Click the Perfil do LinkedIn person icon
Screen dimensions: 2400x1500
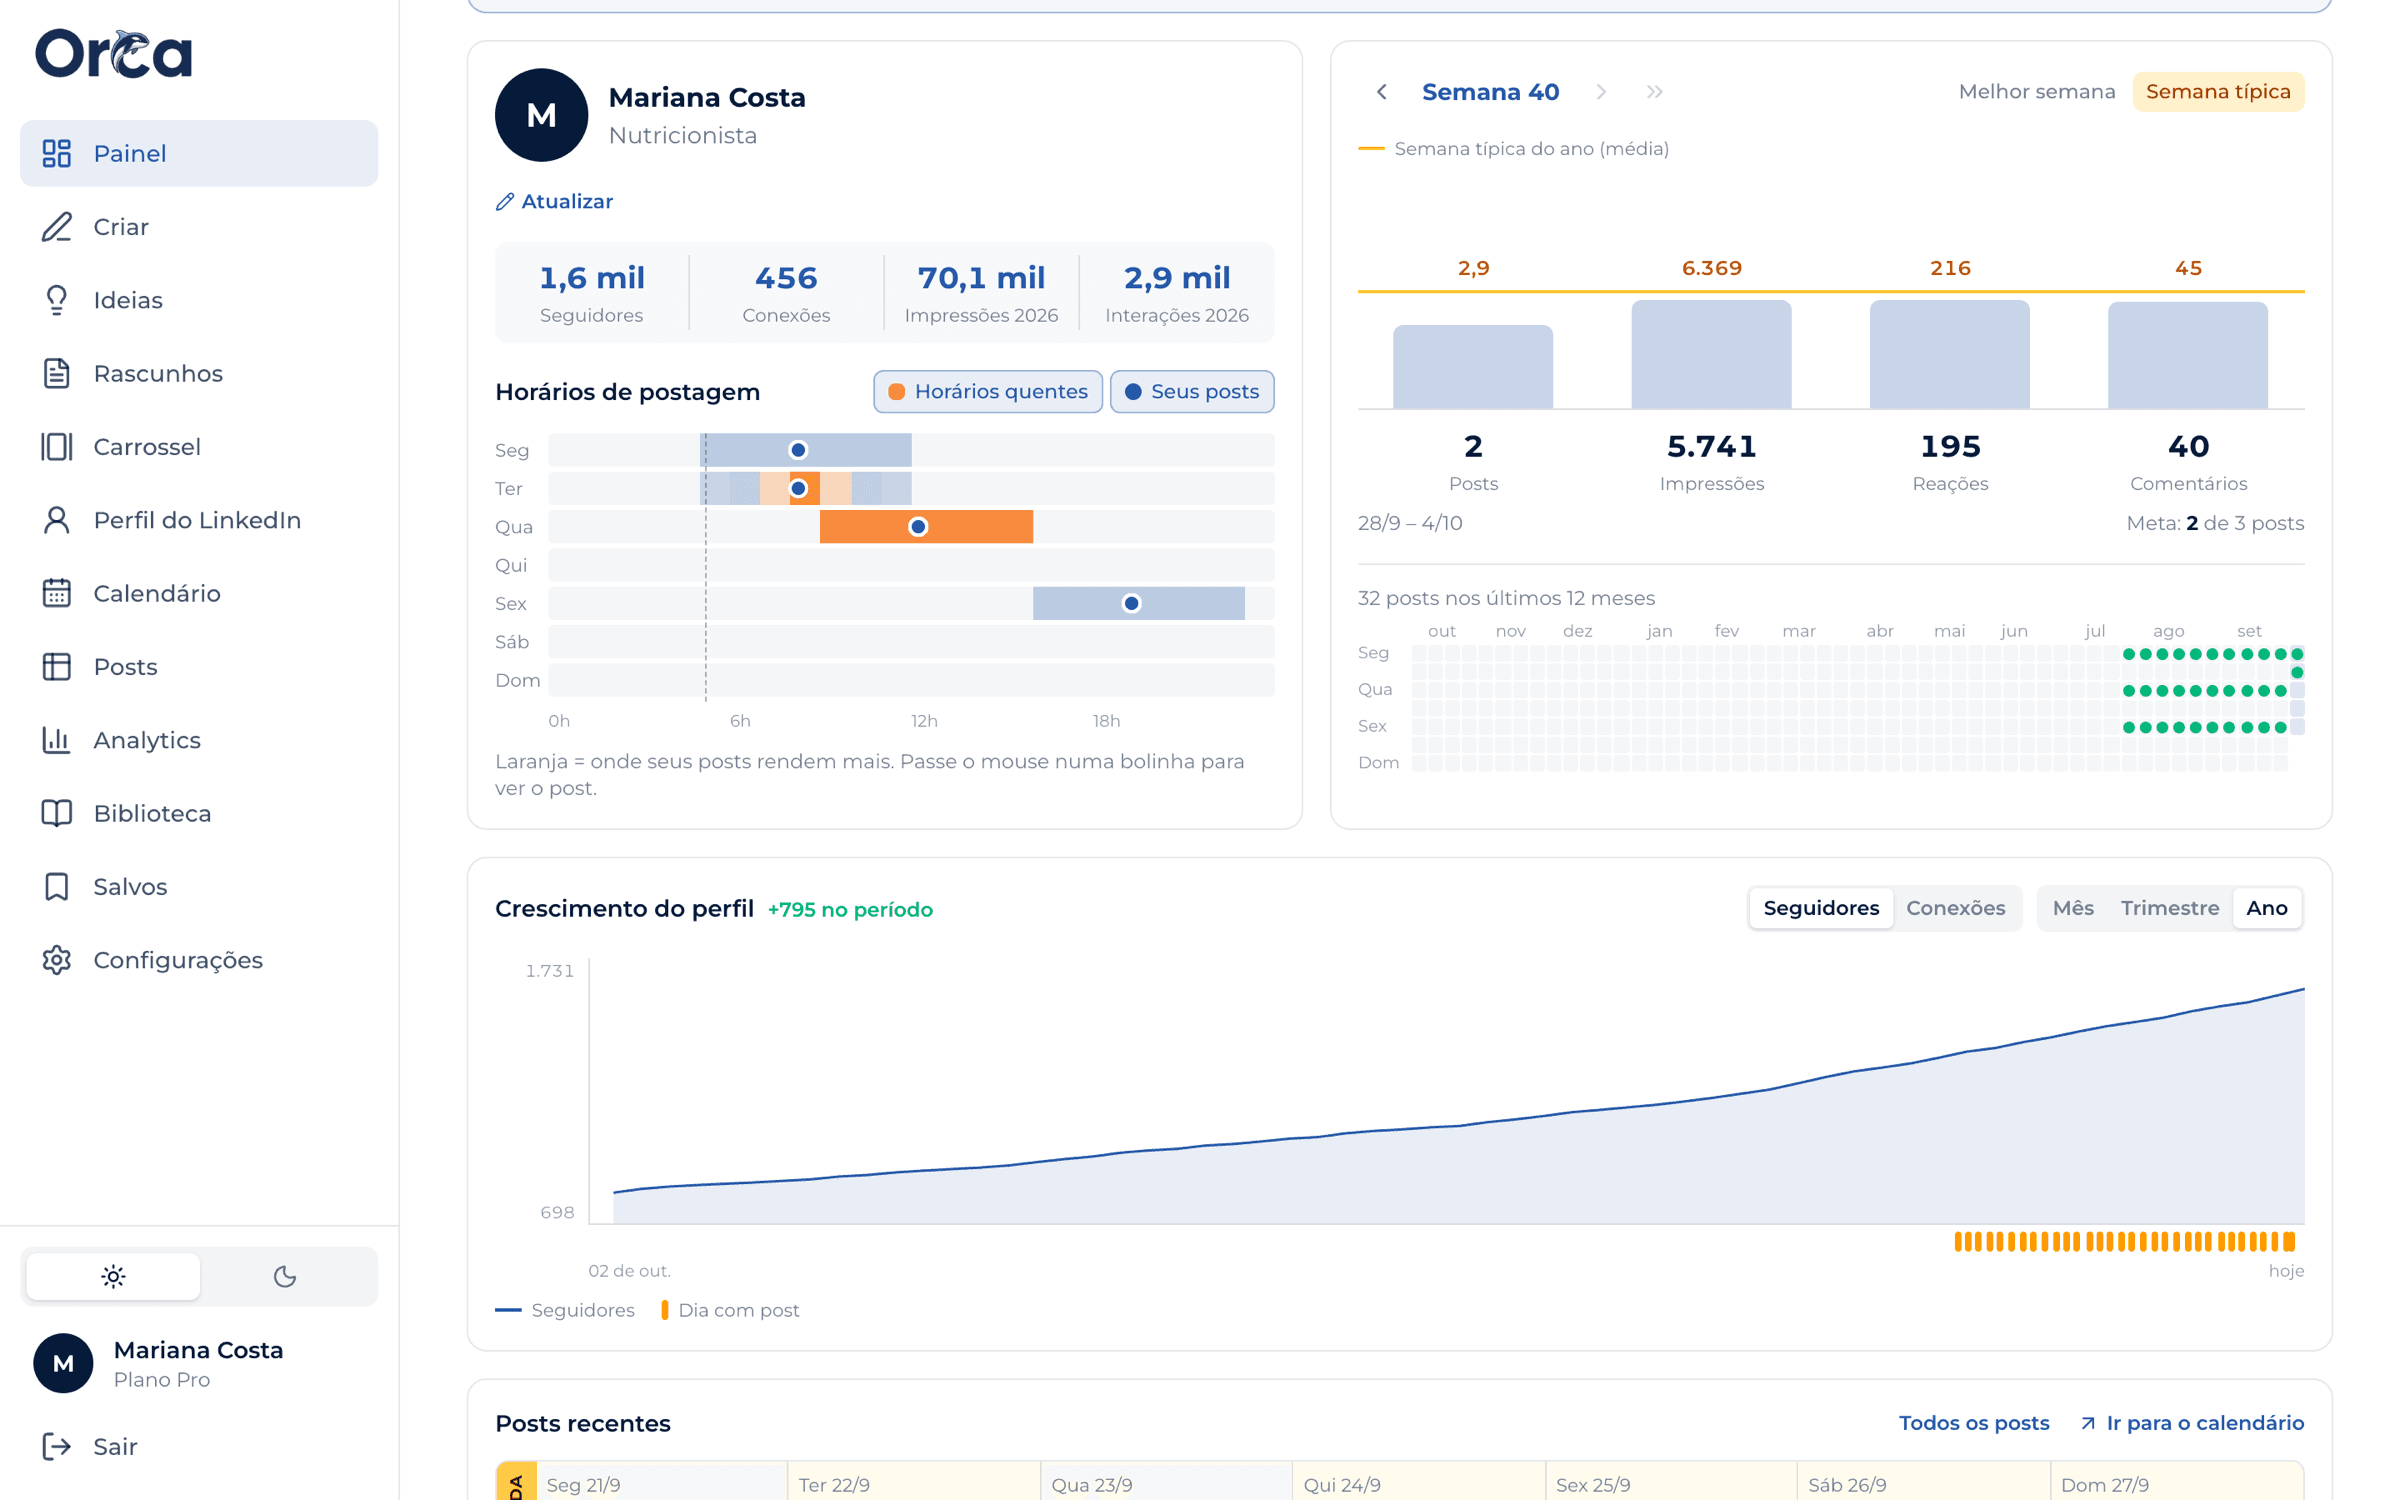56,520
